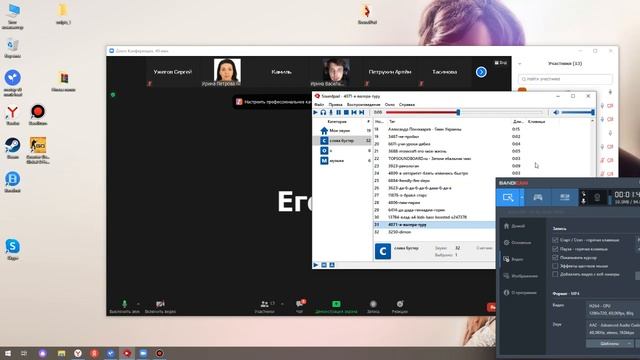Click the Bandicam webcam overlay icon
This screenshot has height=360, width=640.
[x=597, y=198]
